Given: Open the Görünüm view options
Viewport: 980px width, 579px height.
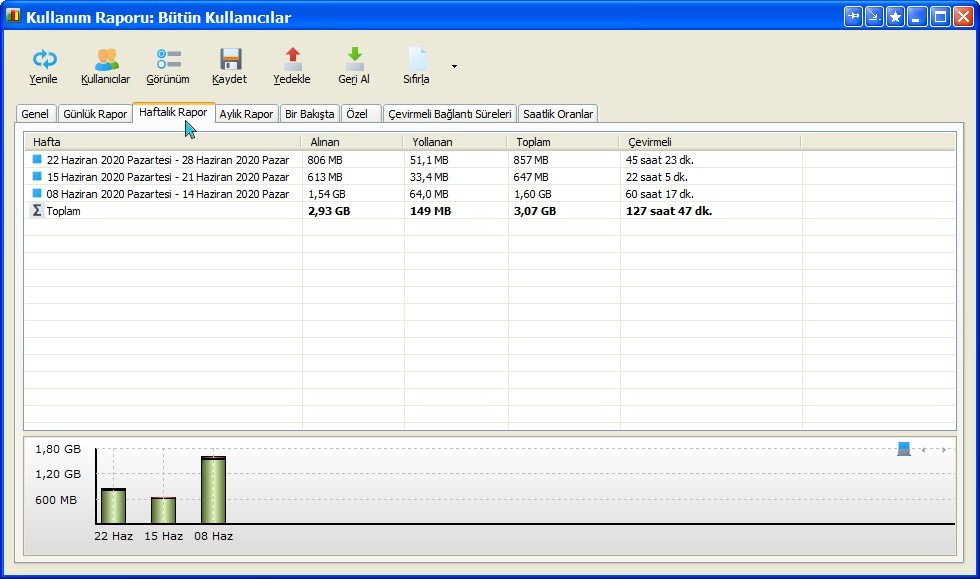Looking at the screenshot, I should point(168,59).
